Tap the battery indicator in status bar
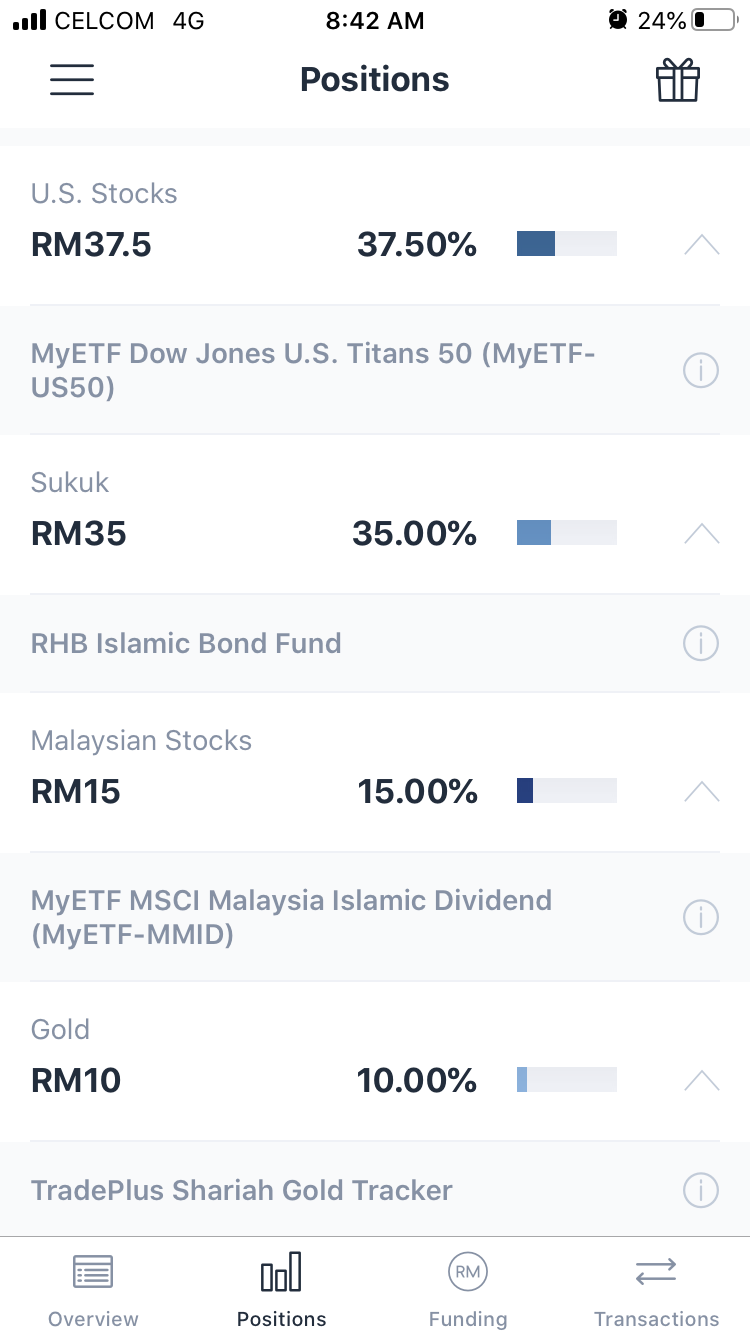Viewport: 750px width, 1334px height. point(712,20)
